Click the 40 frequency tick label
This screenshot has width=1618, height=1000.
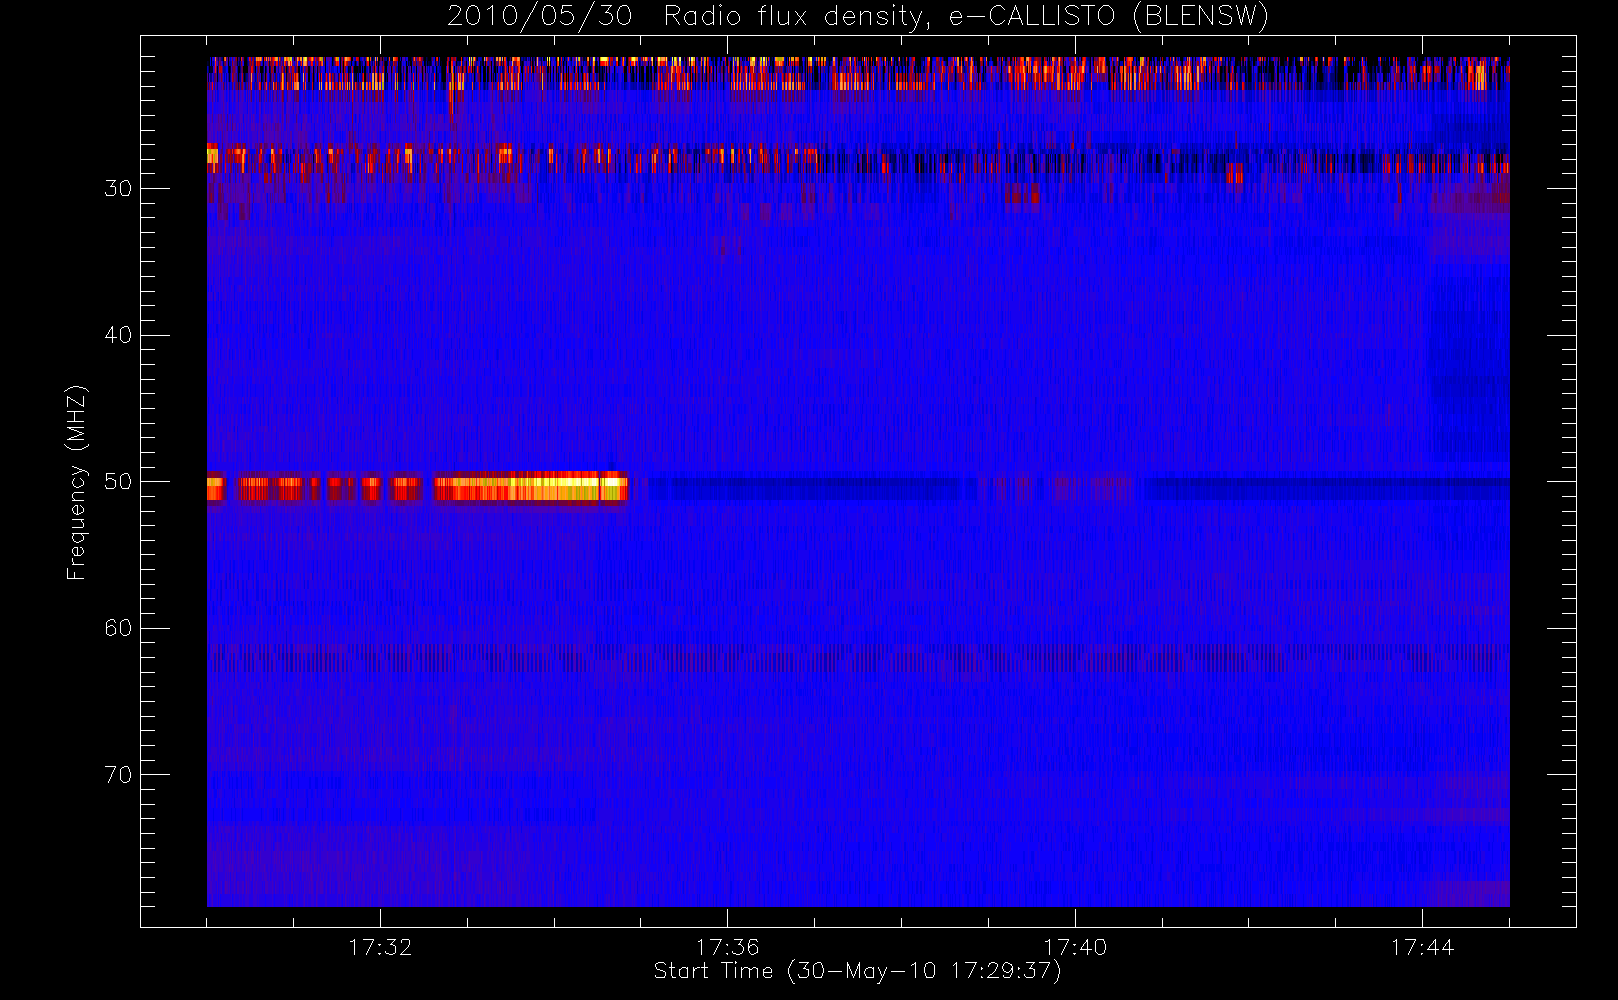point(118,335)
